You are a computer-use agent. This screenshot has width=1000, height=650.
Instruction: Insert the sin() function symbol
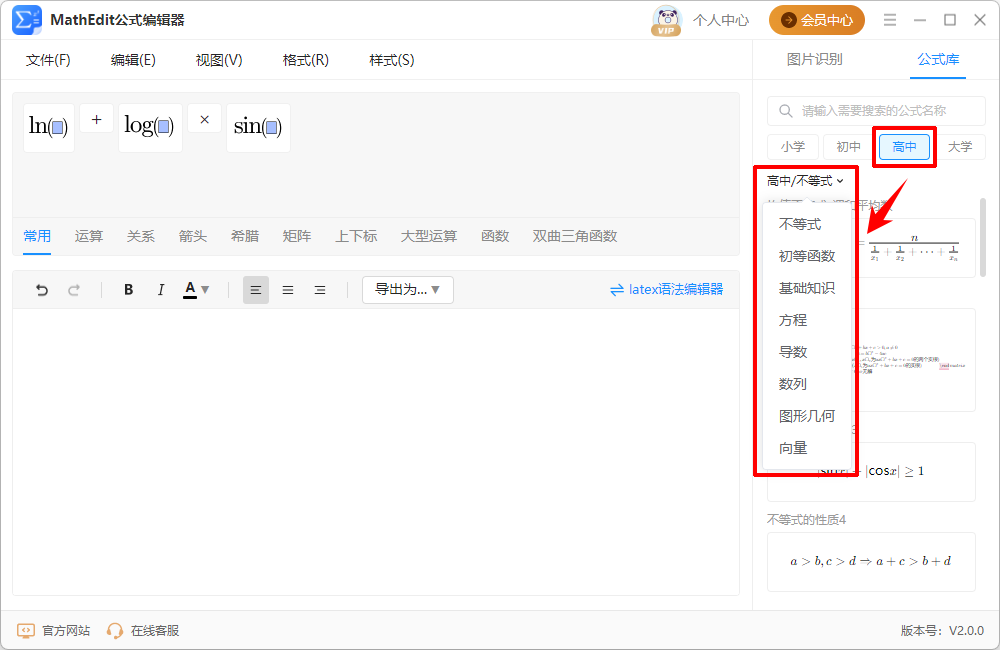pos(258,128)
